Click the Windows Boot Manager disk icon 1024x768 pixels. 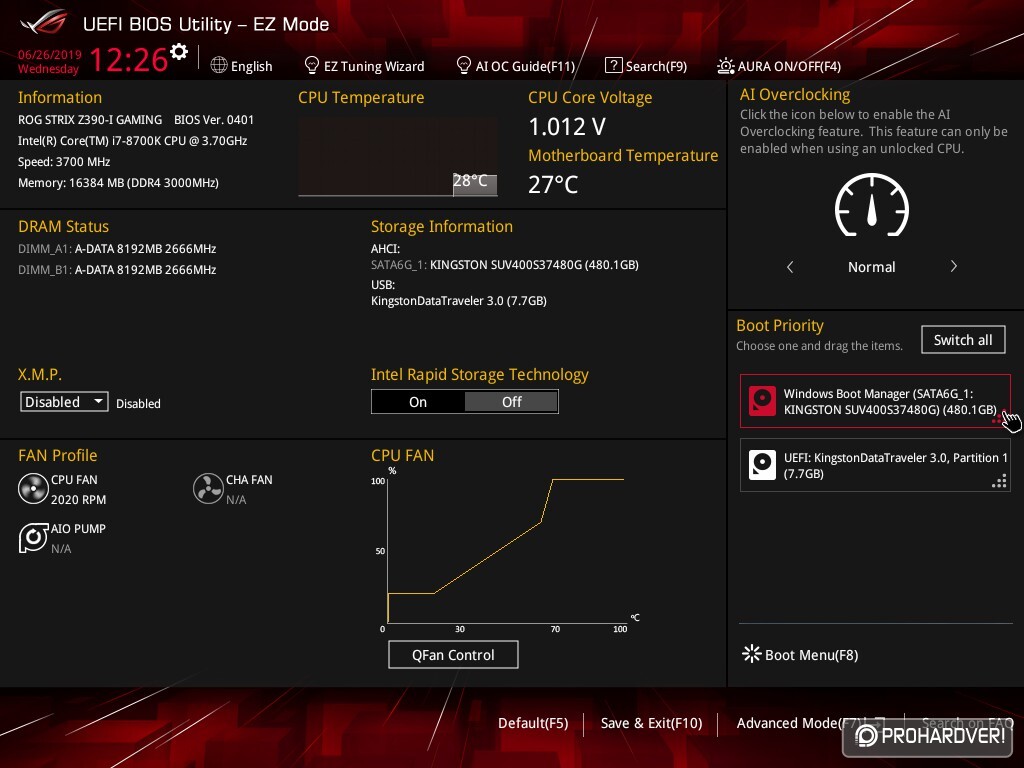pos(762,401)
